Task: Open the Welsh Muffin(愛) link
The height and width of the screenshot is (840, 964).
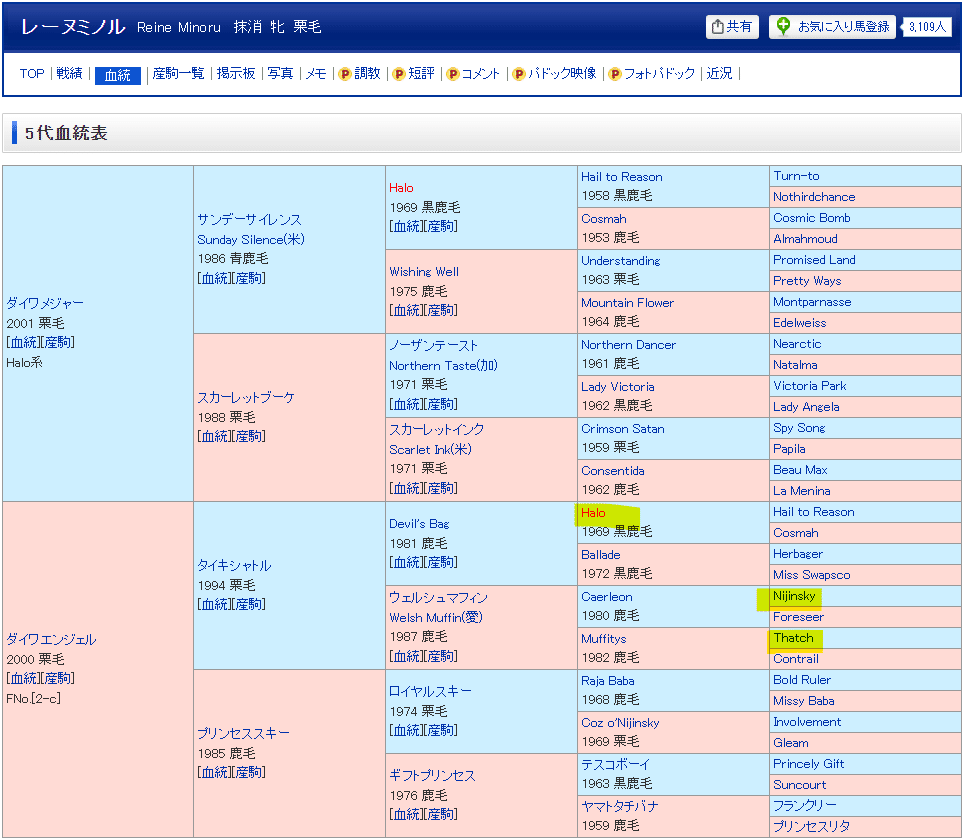Action: tap(436, 617)
